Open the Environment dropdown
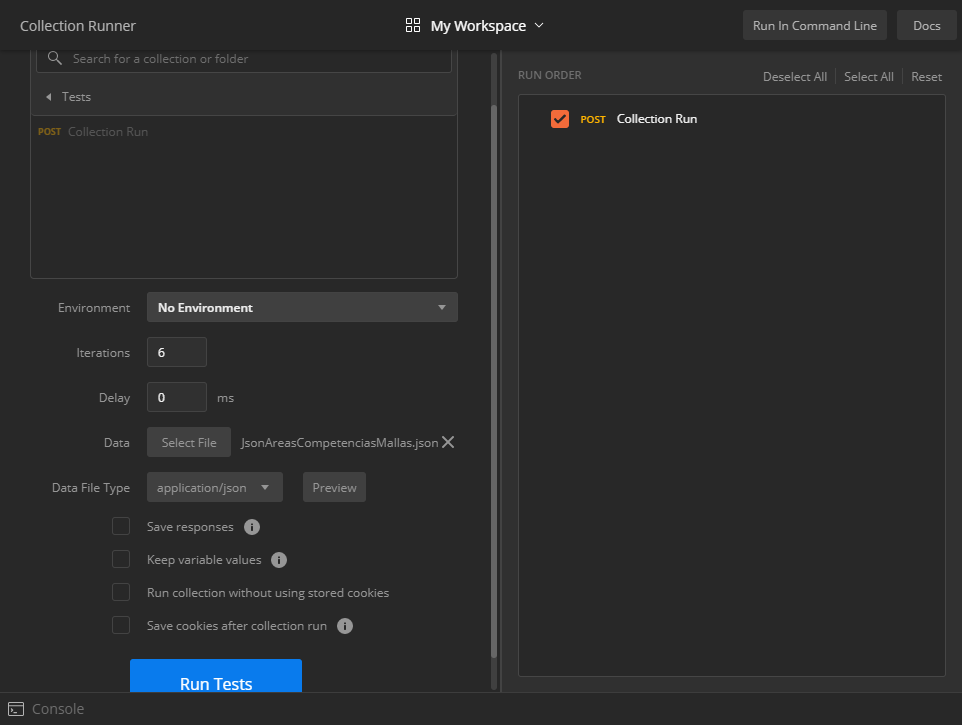962x725 pixels. (302, 307)
